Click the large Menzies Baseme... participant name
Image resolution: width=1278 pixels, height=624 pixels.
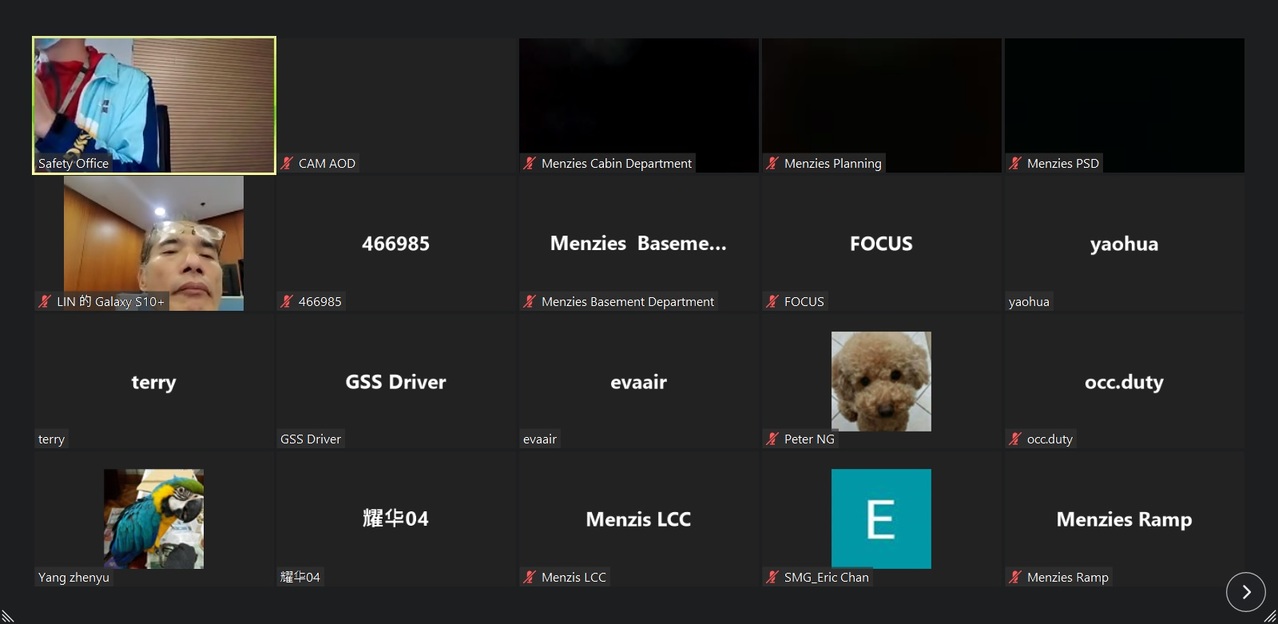coord(638,243)
